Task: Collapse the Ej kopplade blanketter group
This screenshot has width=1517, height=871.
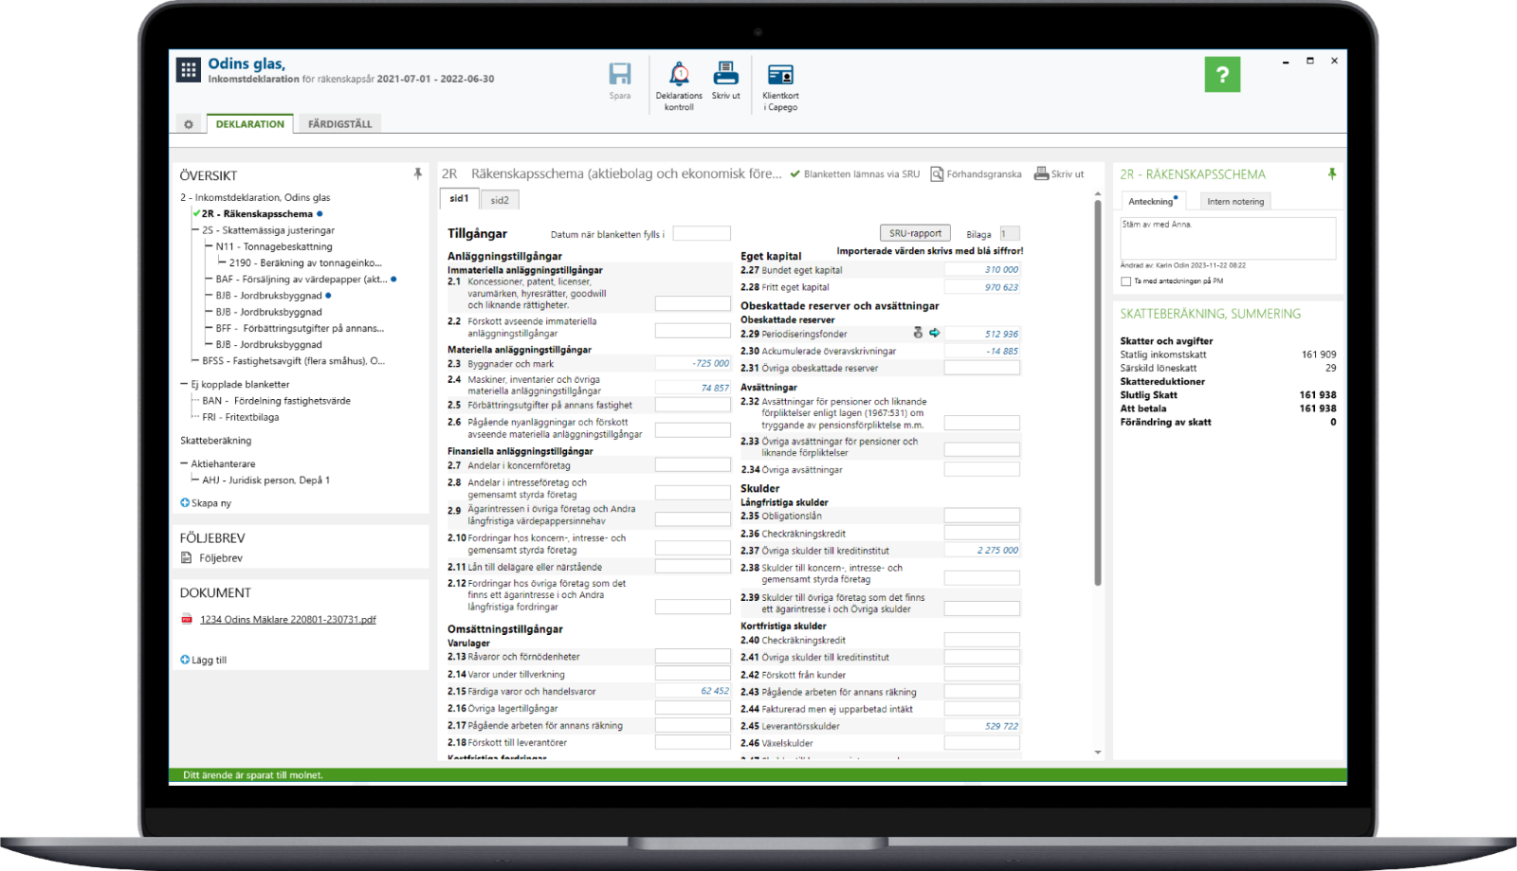Action: tap(184, 384)
